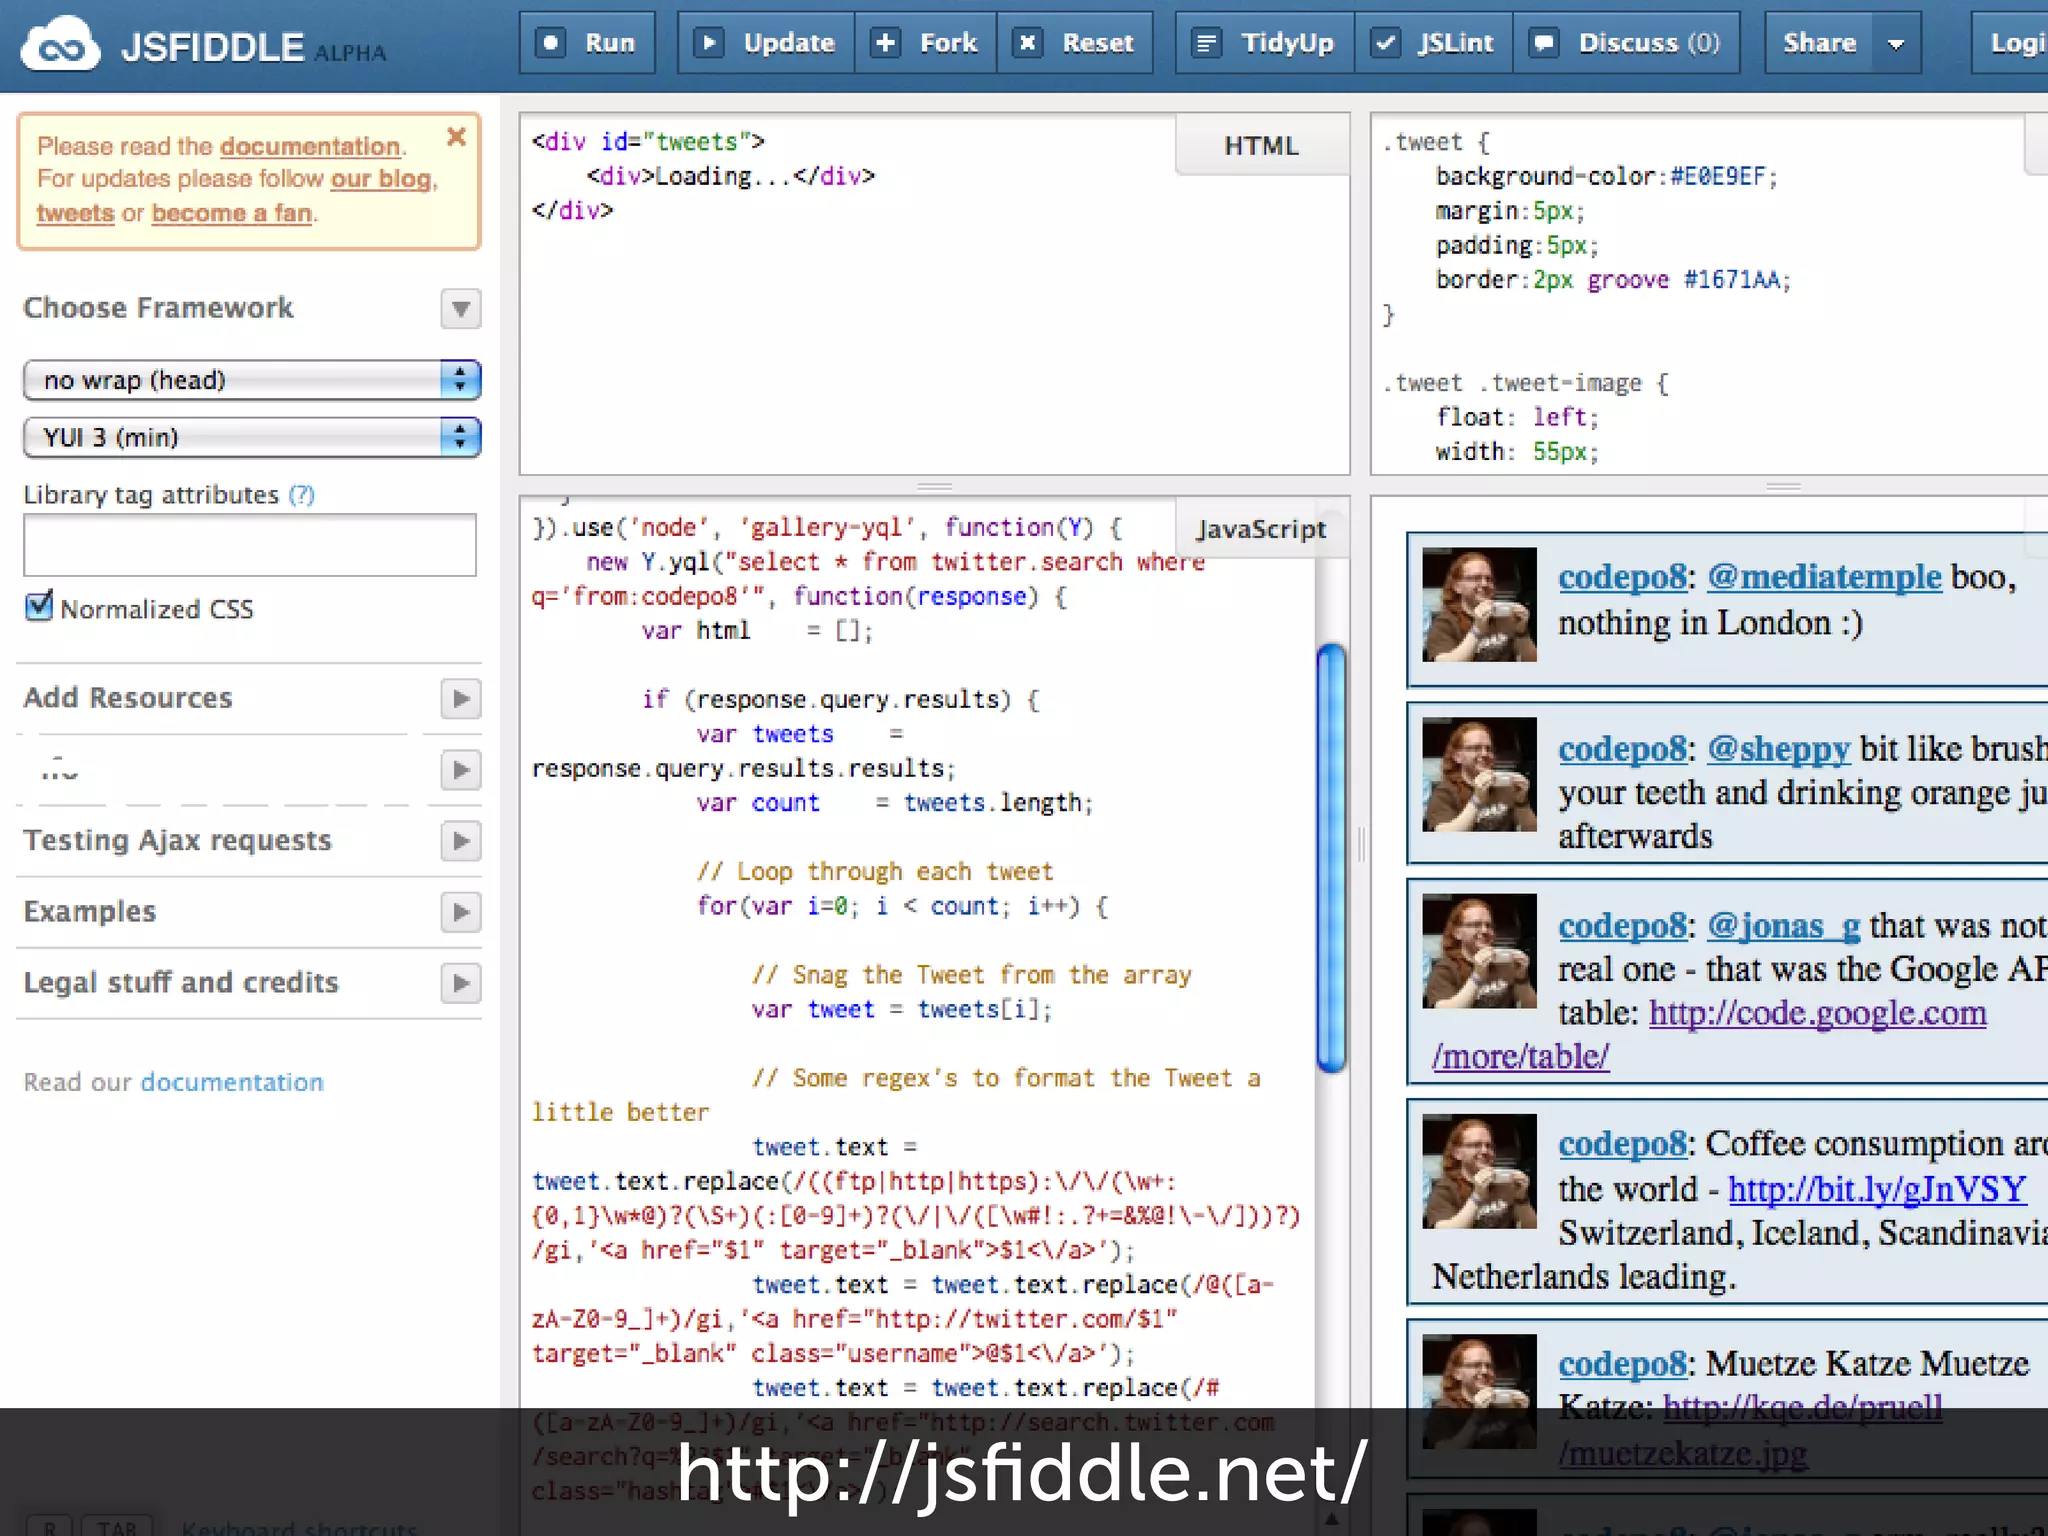
Task: Open the documentation link in notice
Action: point(310,146)
